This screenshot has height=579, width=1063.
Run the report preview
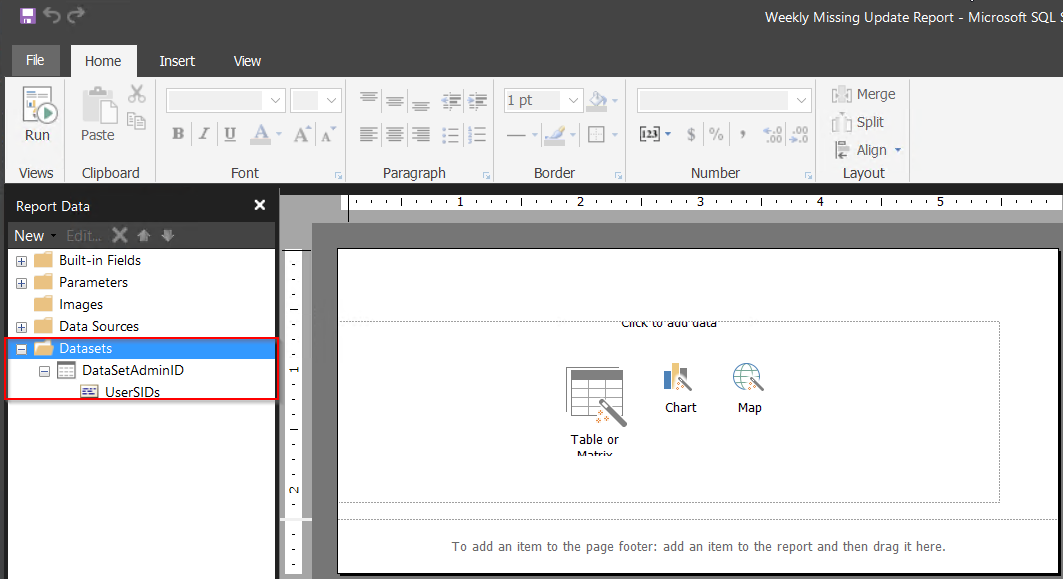(37, 115)
